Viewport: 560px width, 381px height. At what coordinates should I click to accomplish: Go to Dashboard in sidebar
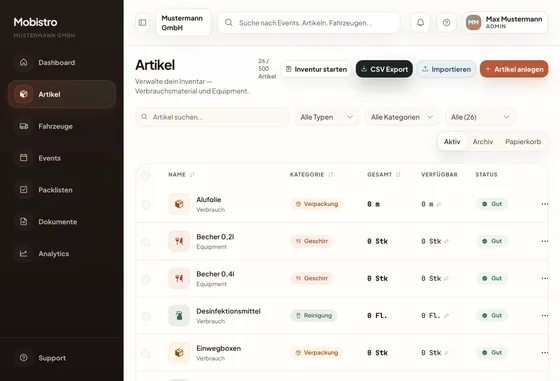pos(62,62)
